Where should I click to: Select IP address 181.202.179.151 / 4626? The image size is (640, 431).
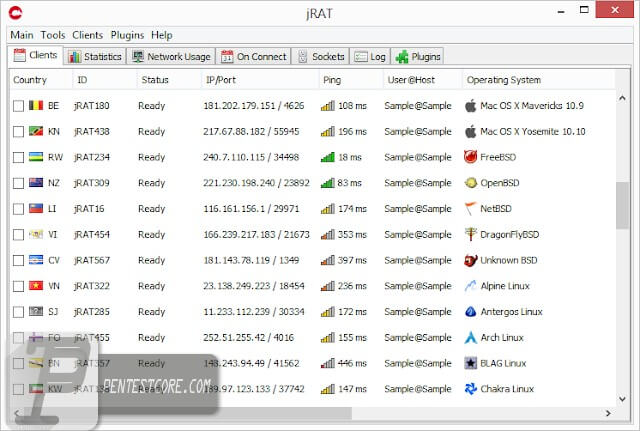(253, 106)
